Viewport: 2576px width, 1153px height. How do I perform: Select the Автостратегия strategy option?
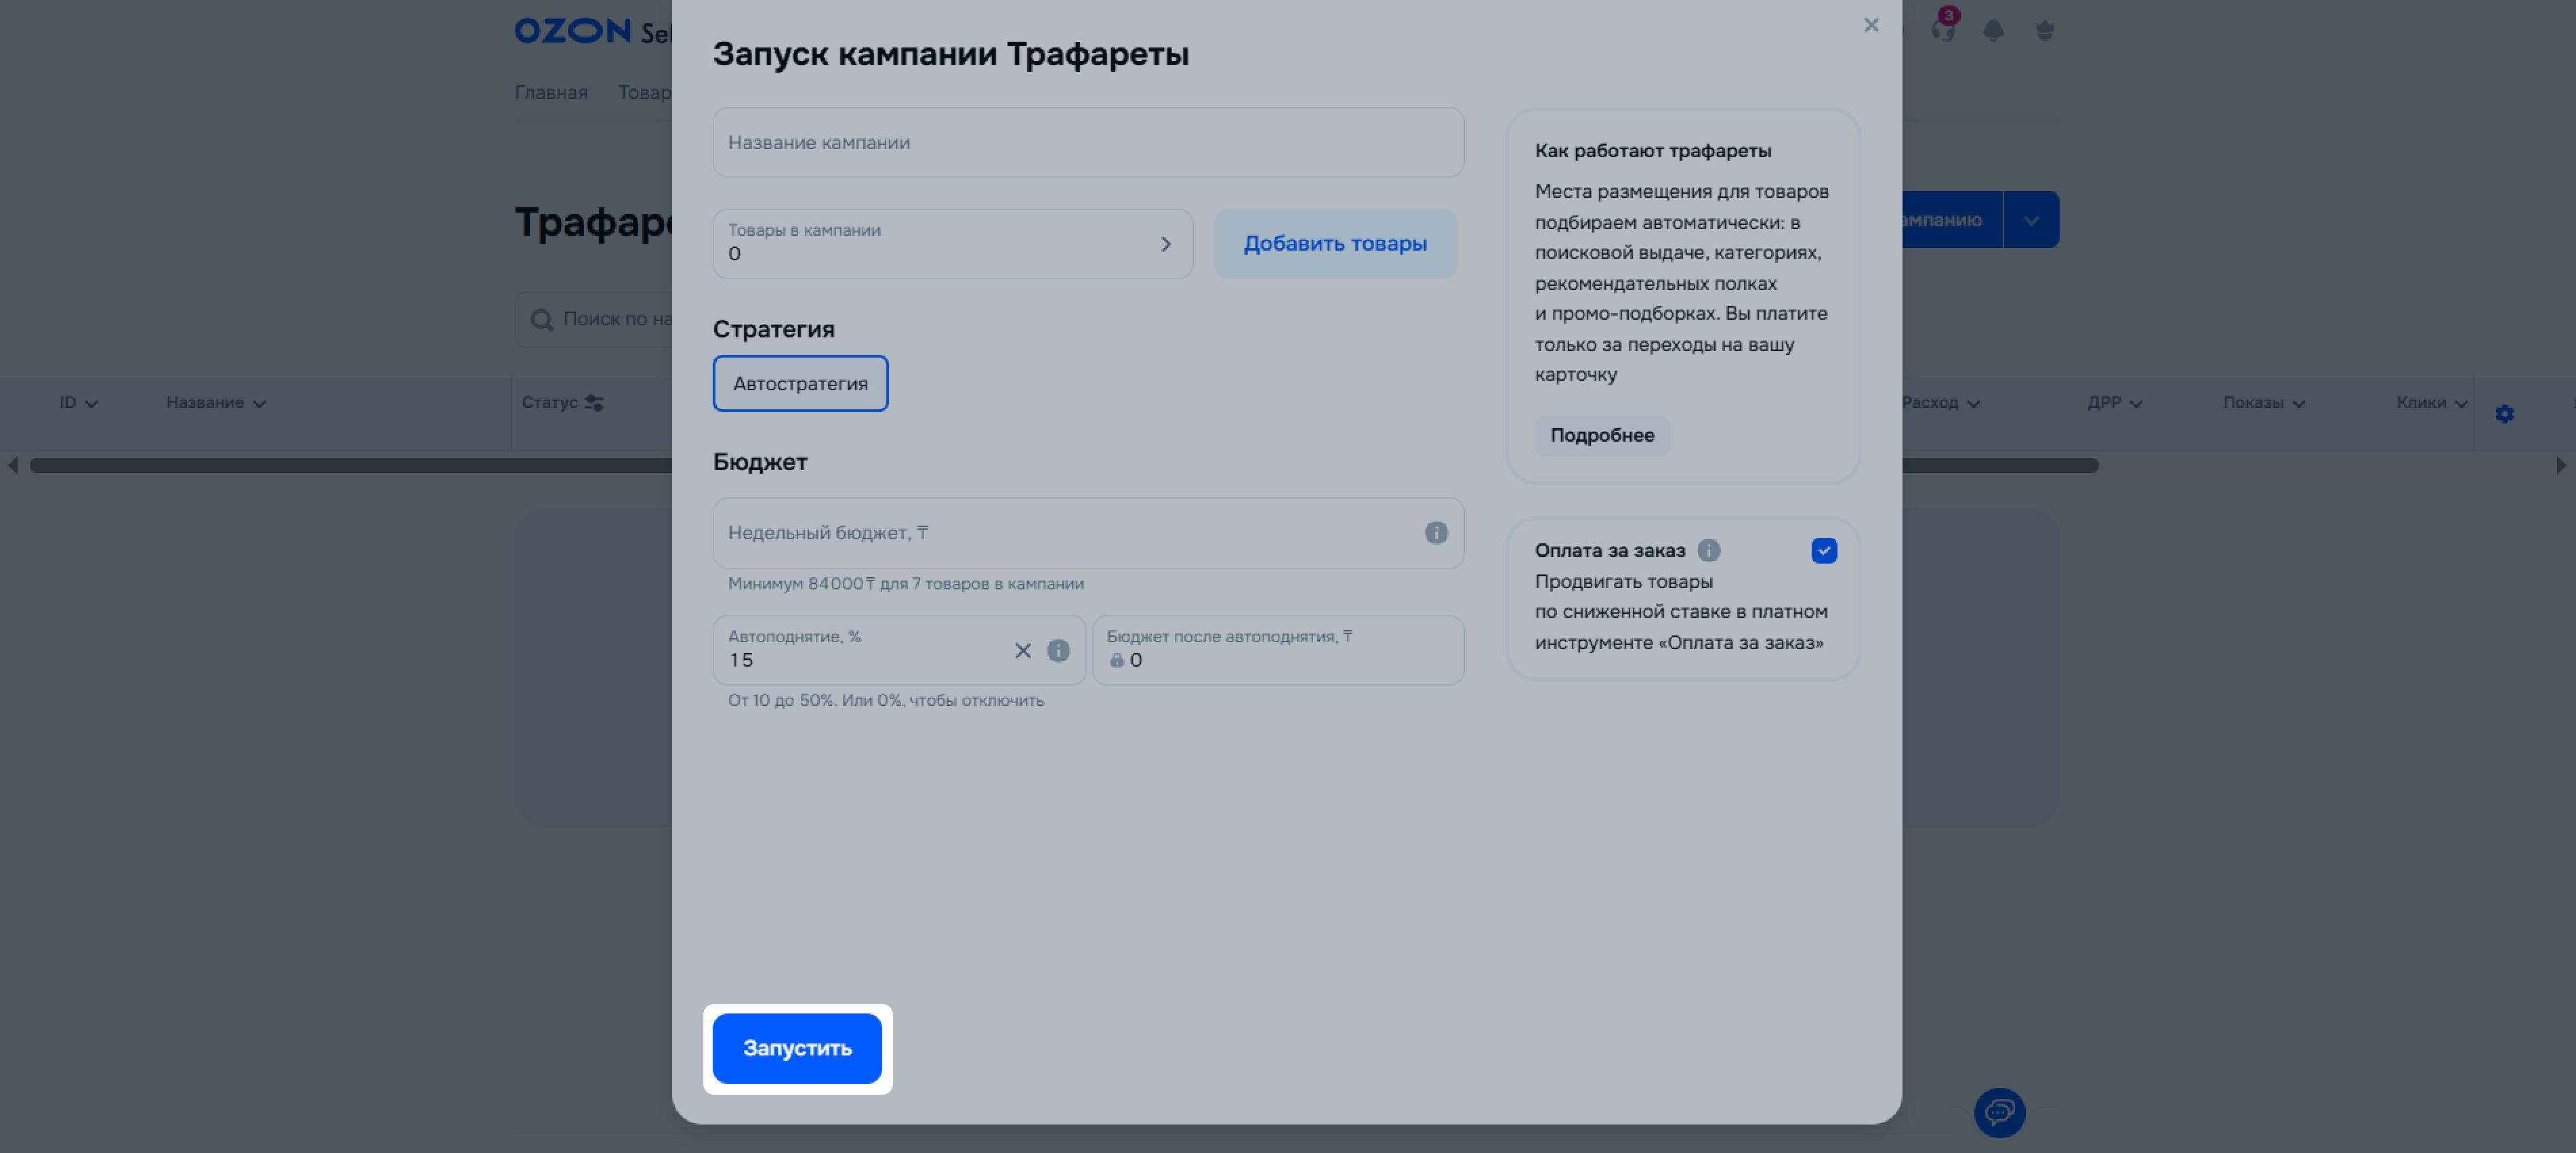coord(800,383)
